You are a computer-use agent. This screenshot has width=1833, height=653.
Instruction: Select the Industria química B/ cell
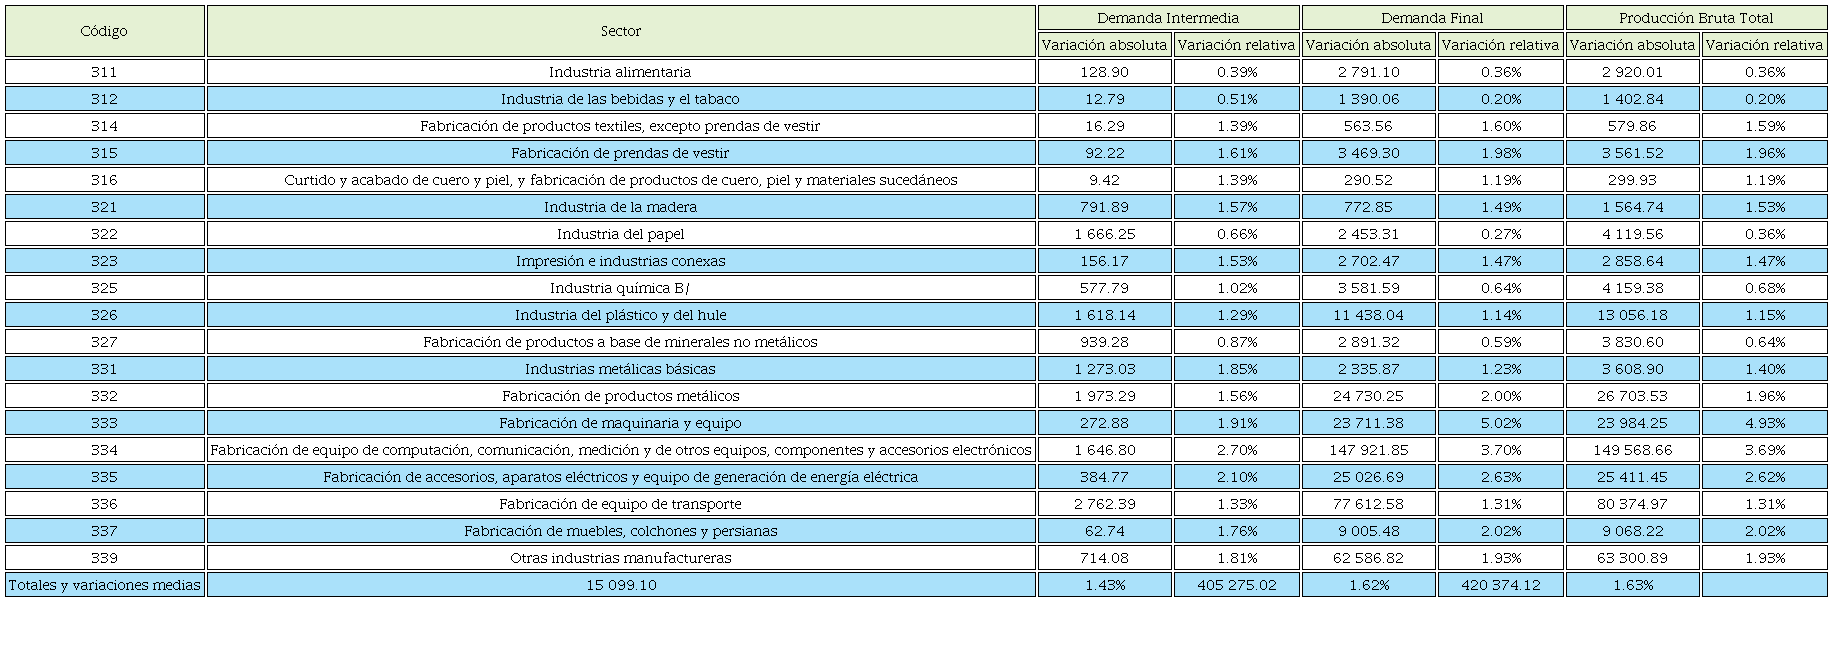pos(620,288)
